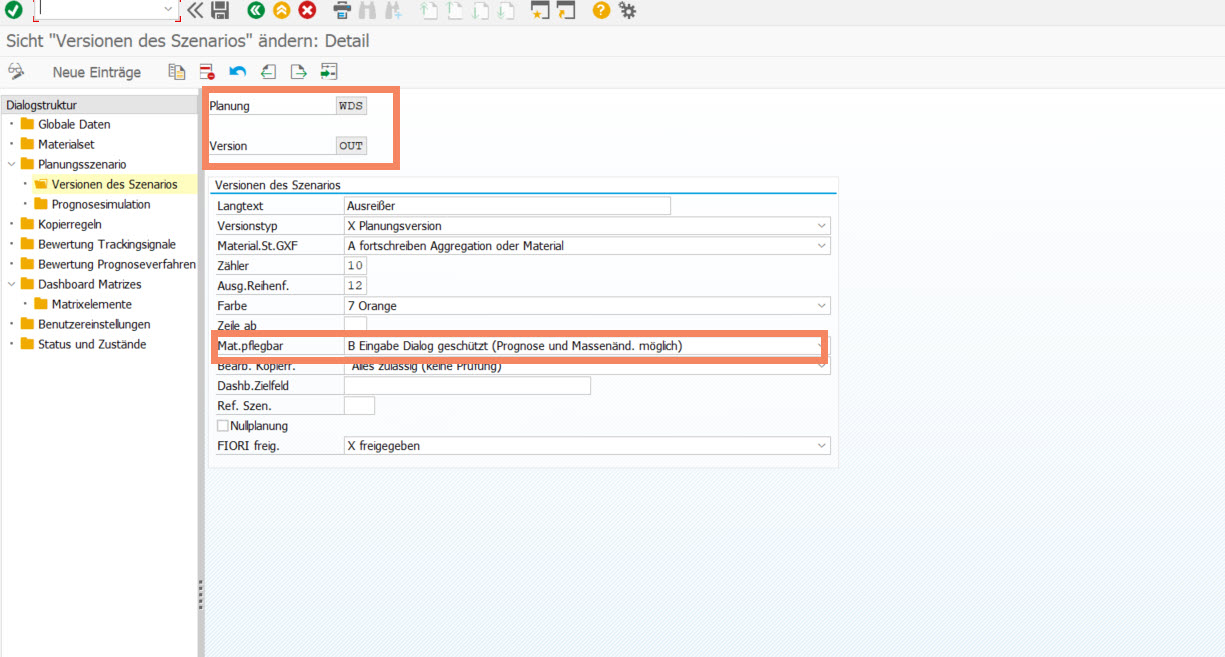
Task: Click the Print icon in toolbar
Action: pyautogui.click(x=342, y=10)
